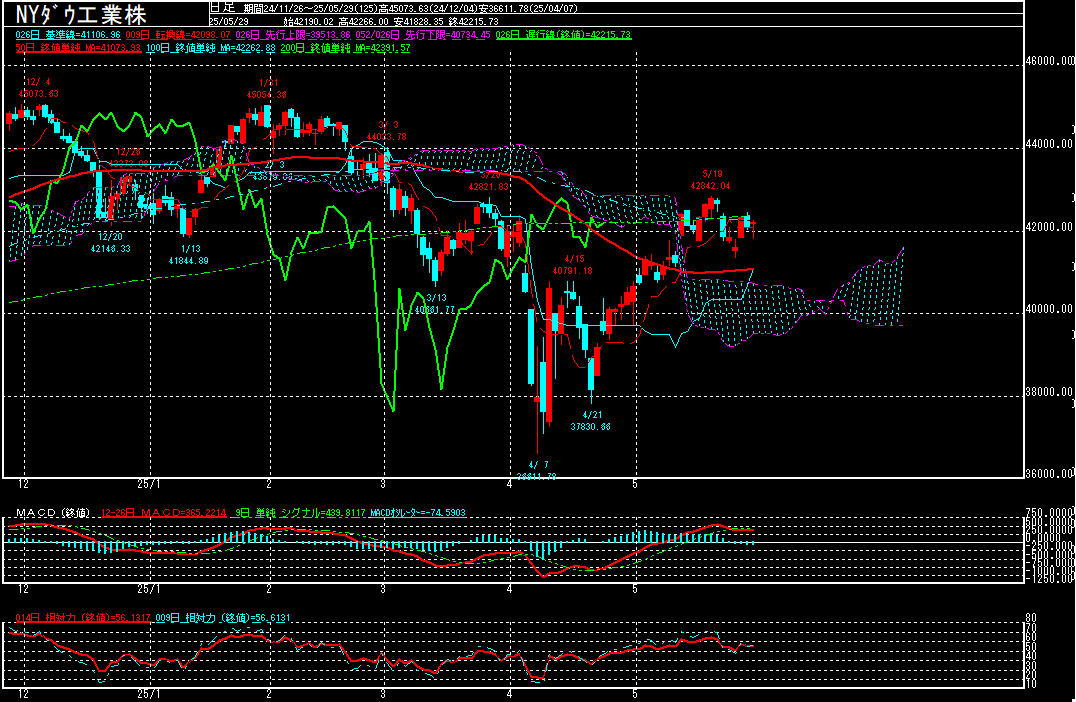
Task: Click the chart title NYダウ工業株
Action: point(81,14)
